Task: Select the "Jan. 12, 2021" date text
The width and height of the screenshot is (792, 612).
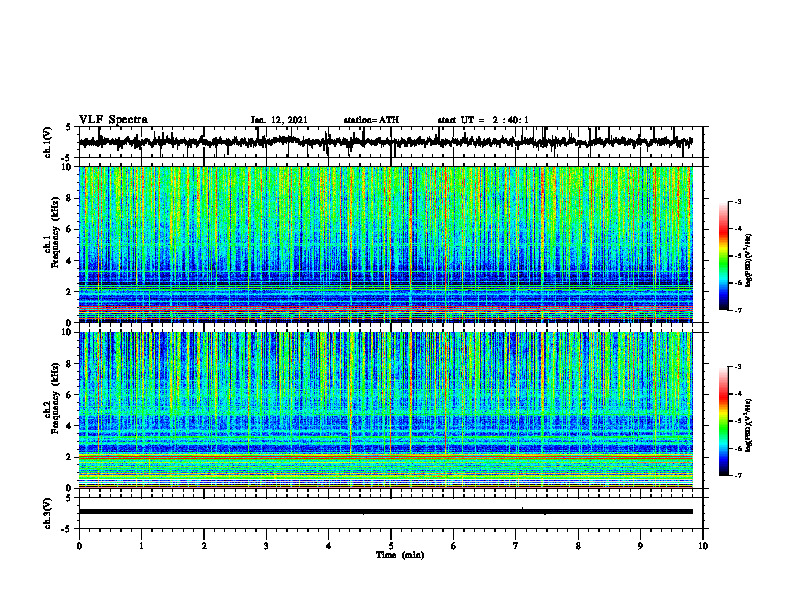Action: pyautogui.click(x=279, y=120)
